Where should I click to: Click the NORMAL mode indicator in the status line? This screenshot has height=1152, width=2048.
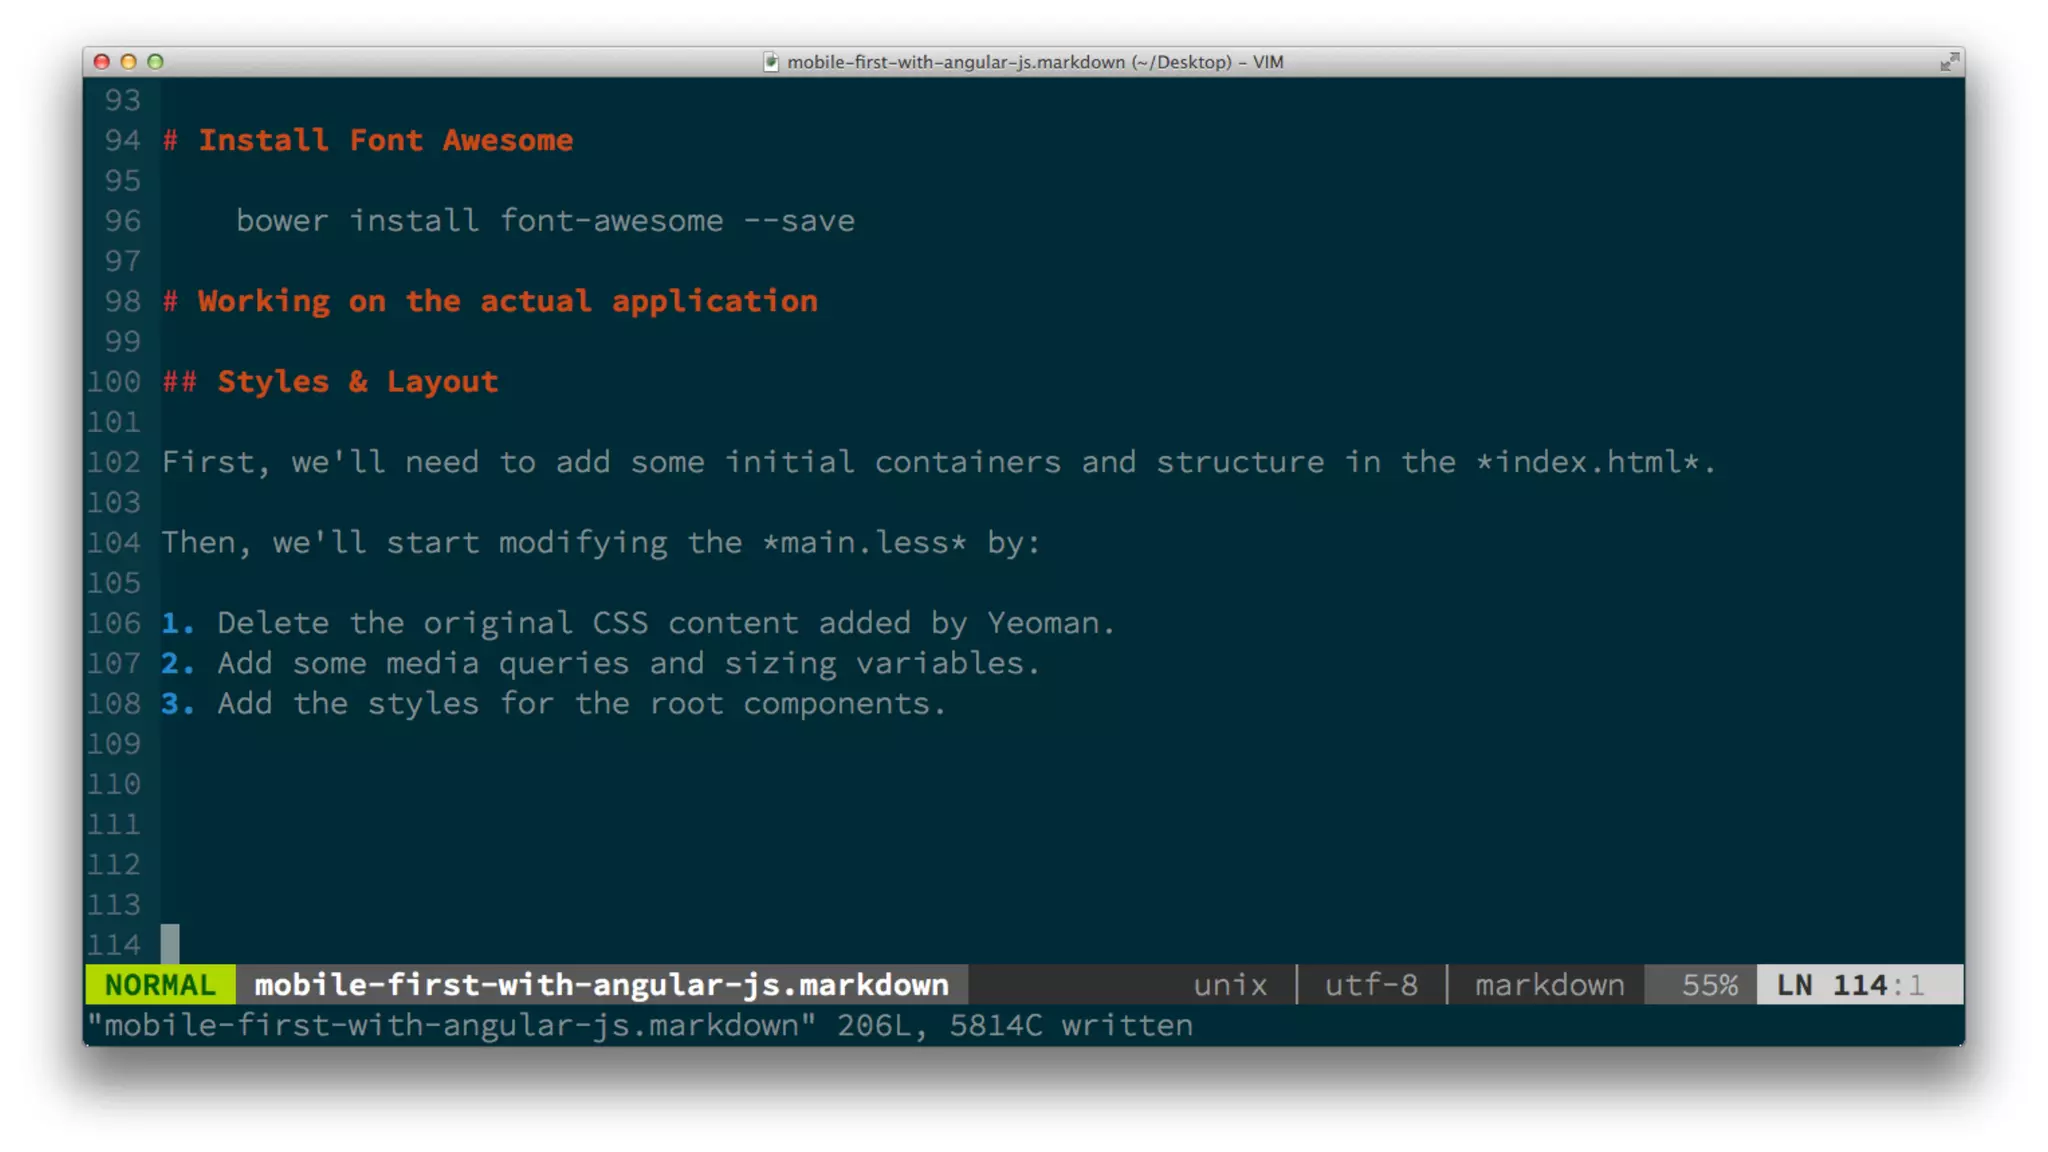[160, 985]
